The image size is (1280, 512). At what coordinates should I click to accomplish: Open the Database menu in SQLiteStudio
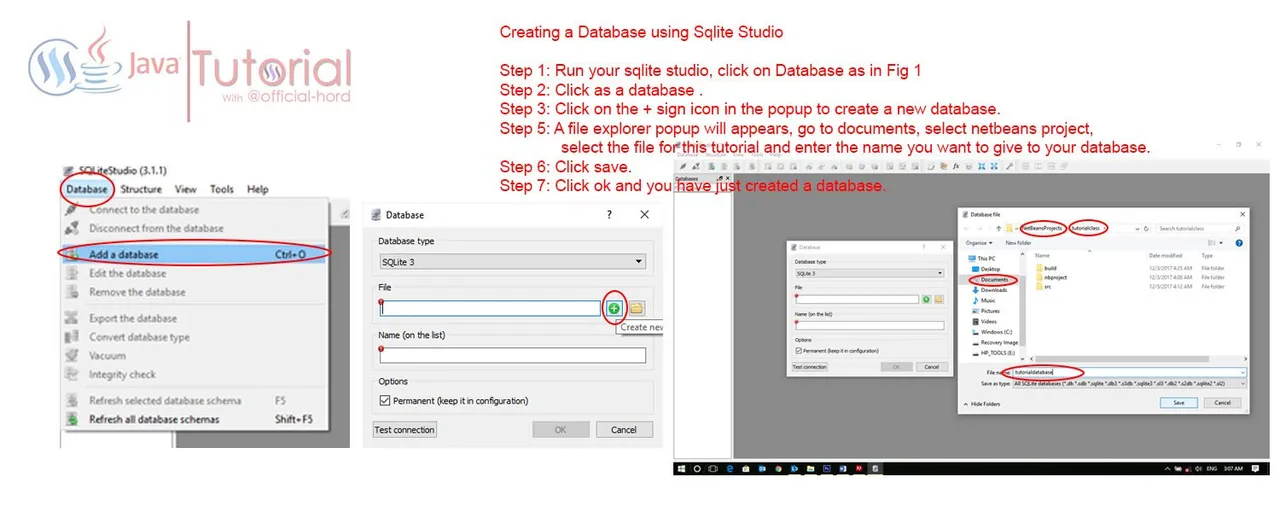(x=86, y=189)
